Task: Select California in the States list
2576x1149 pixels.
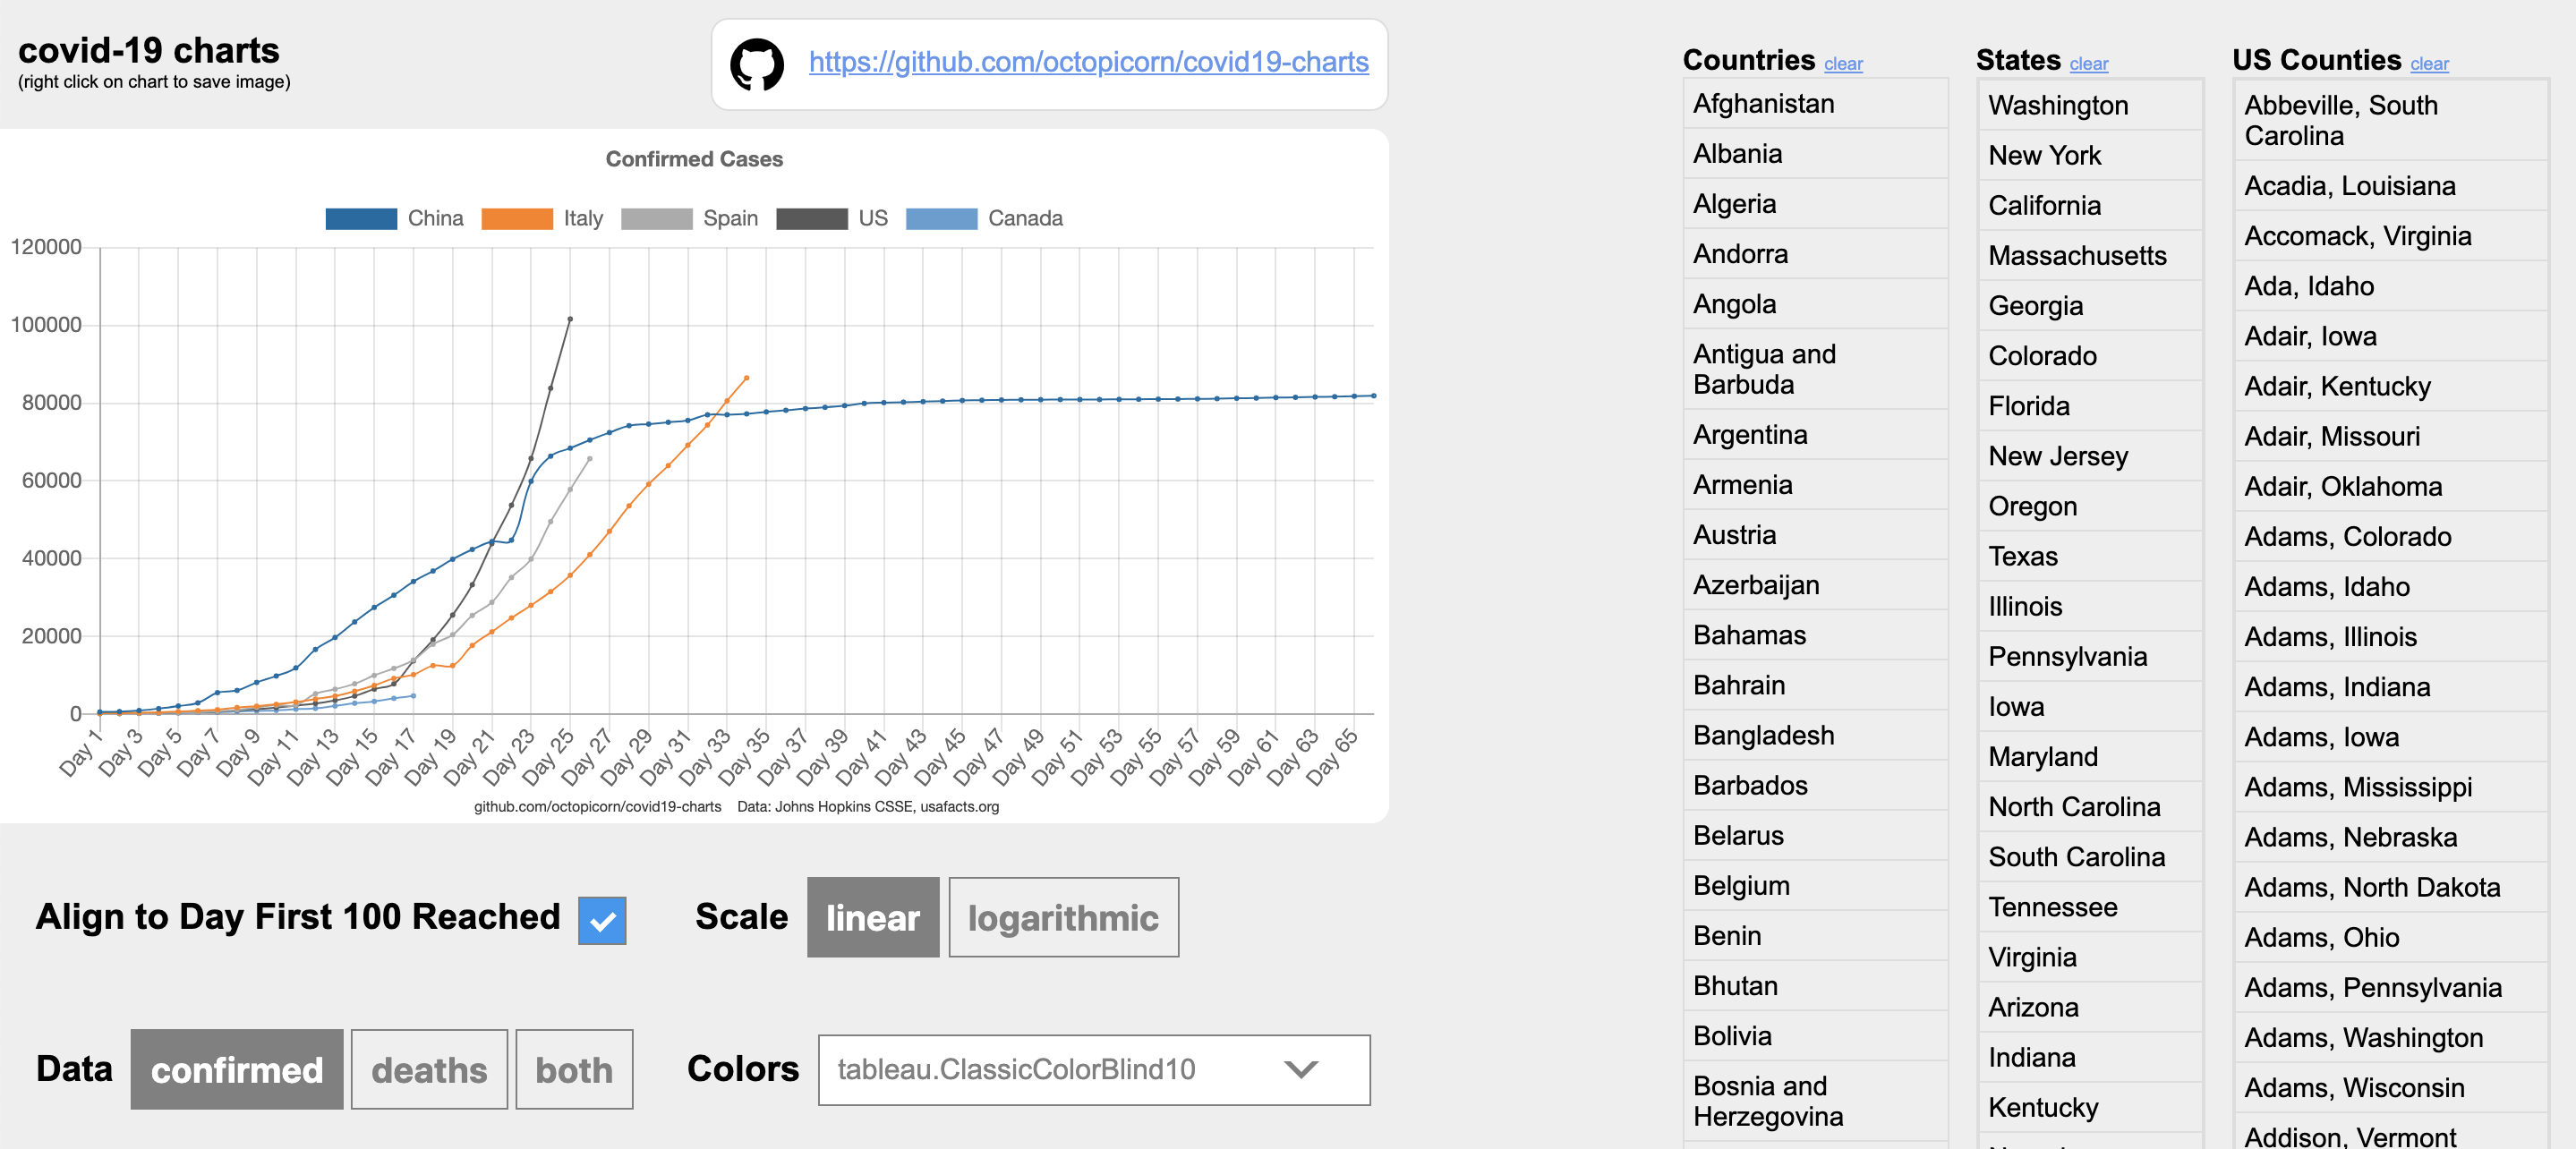Action: (2044, 205)
